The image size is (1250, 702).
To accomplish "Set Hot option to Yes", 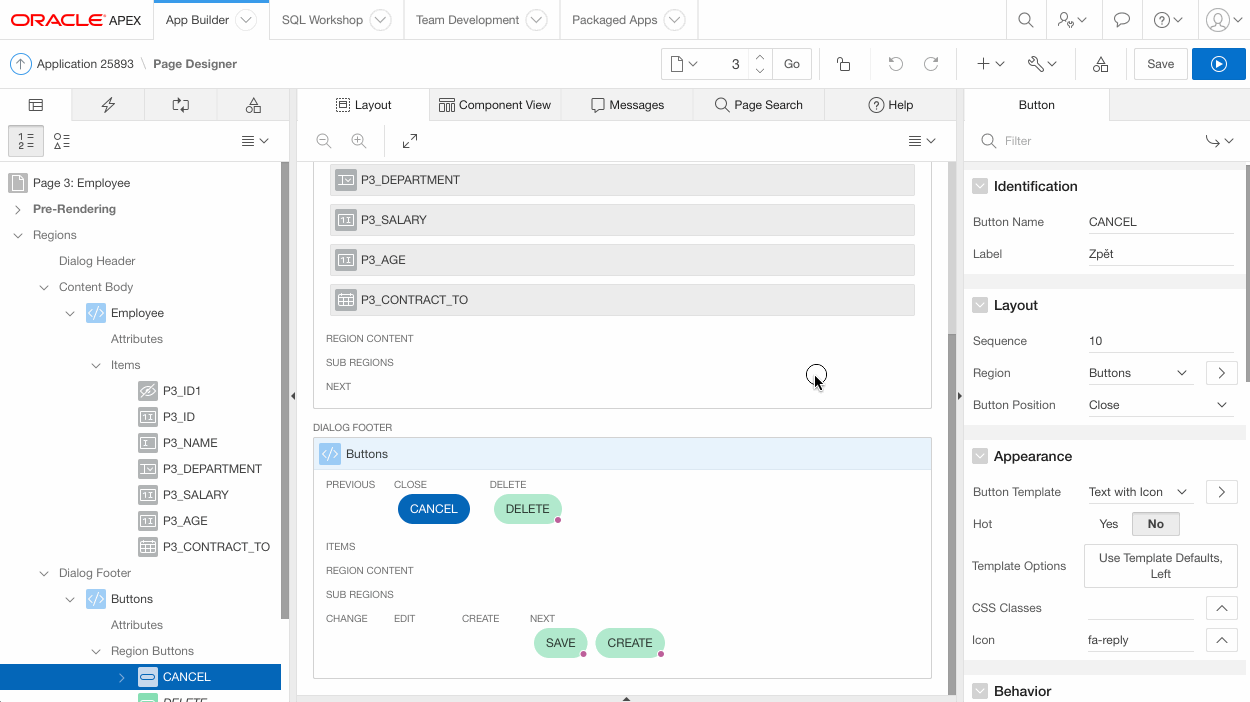I will (x=1108, y=524).
